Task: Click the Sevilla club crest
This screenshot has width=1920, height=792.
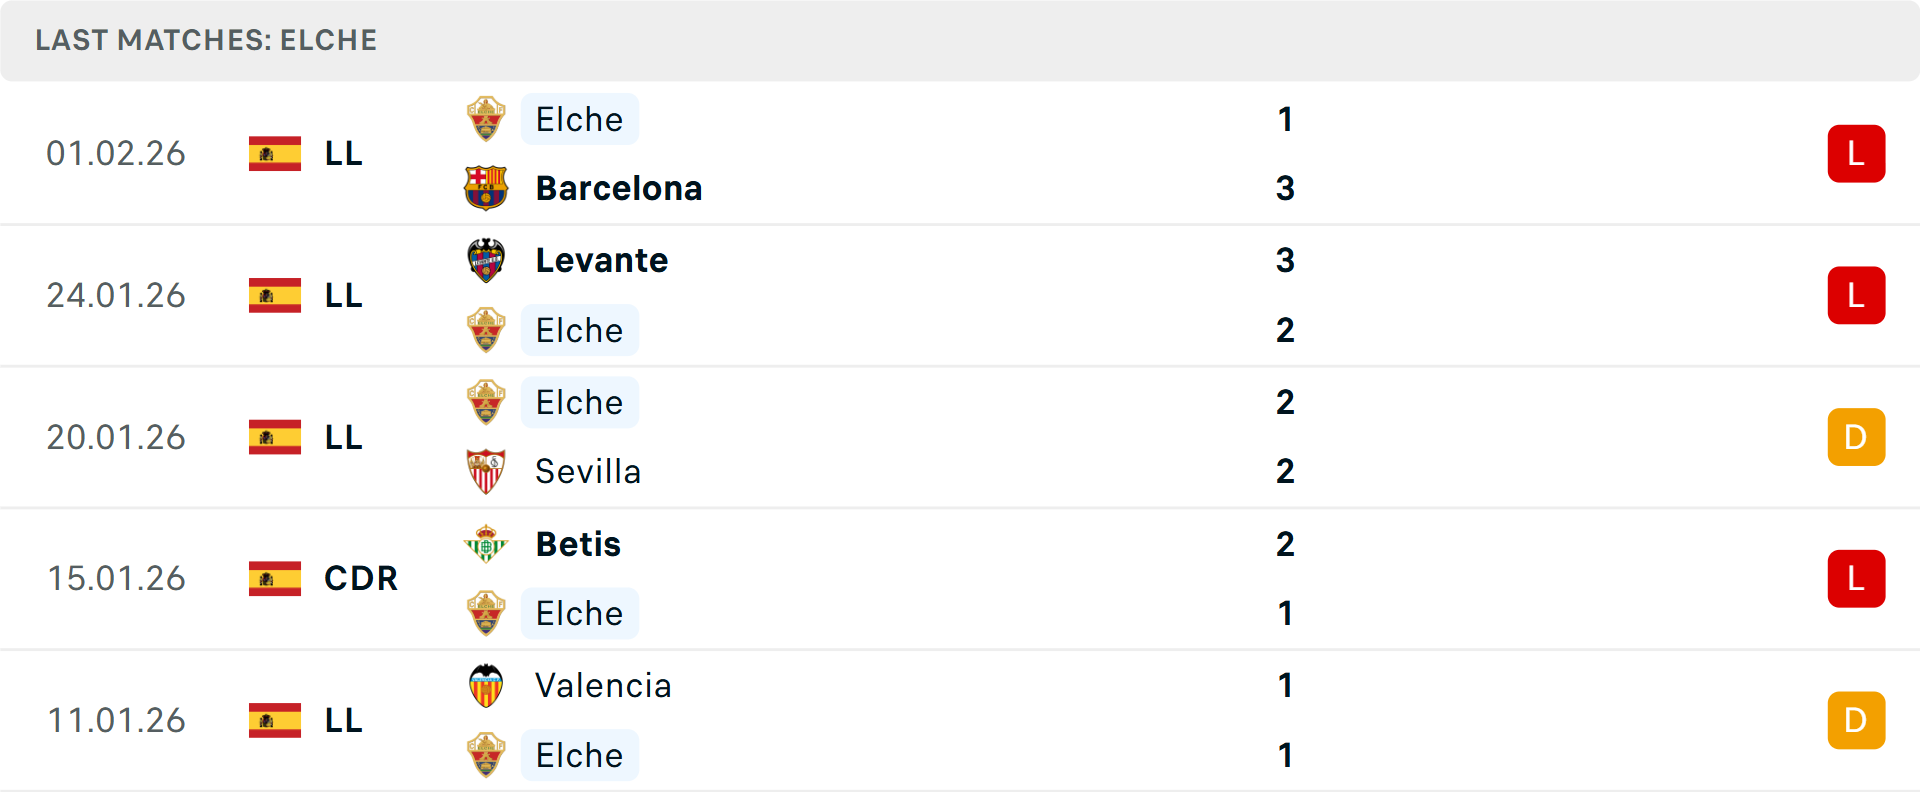Action: point(486,471)
